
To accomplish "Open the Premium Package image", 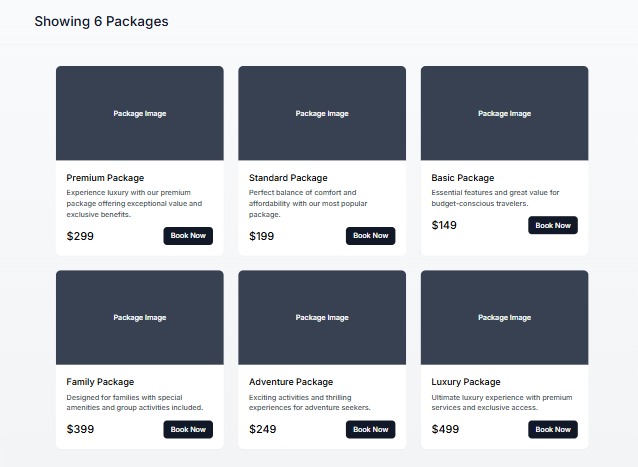I will (140, 113).
